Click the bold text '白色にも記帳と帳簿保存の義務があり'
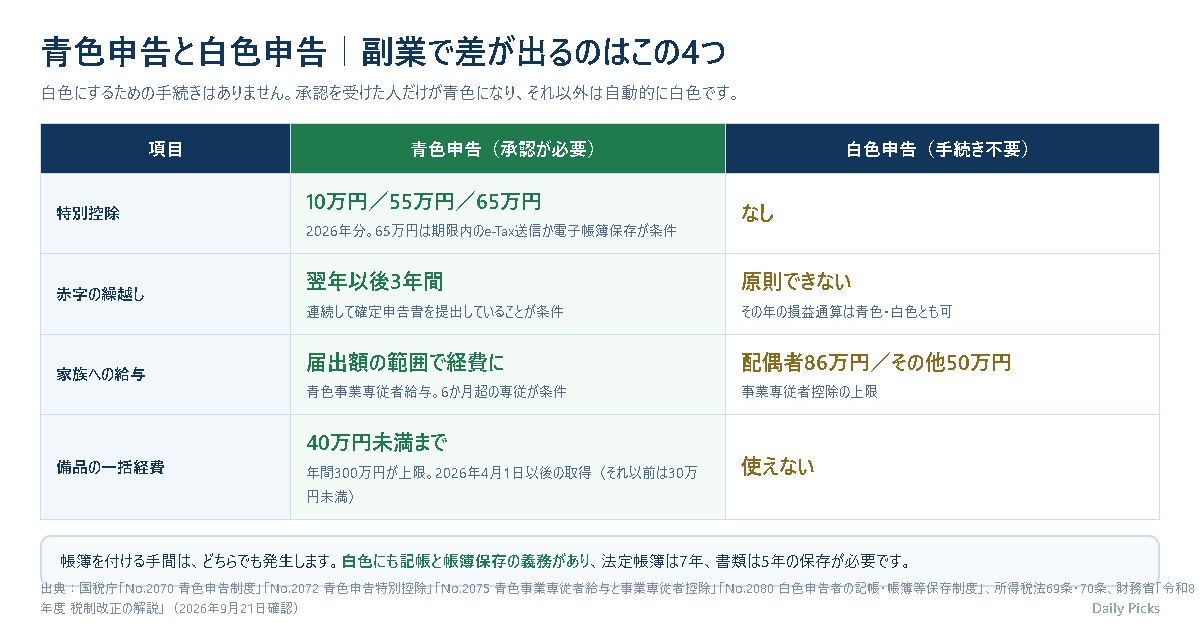This screenshot has width=1200, height=630. 465,561
